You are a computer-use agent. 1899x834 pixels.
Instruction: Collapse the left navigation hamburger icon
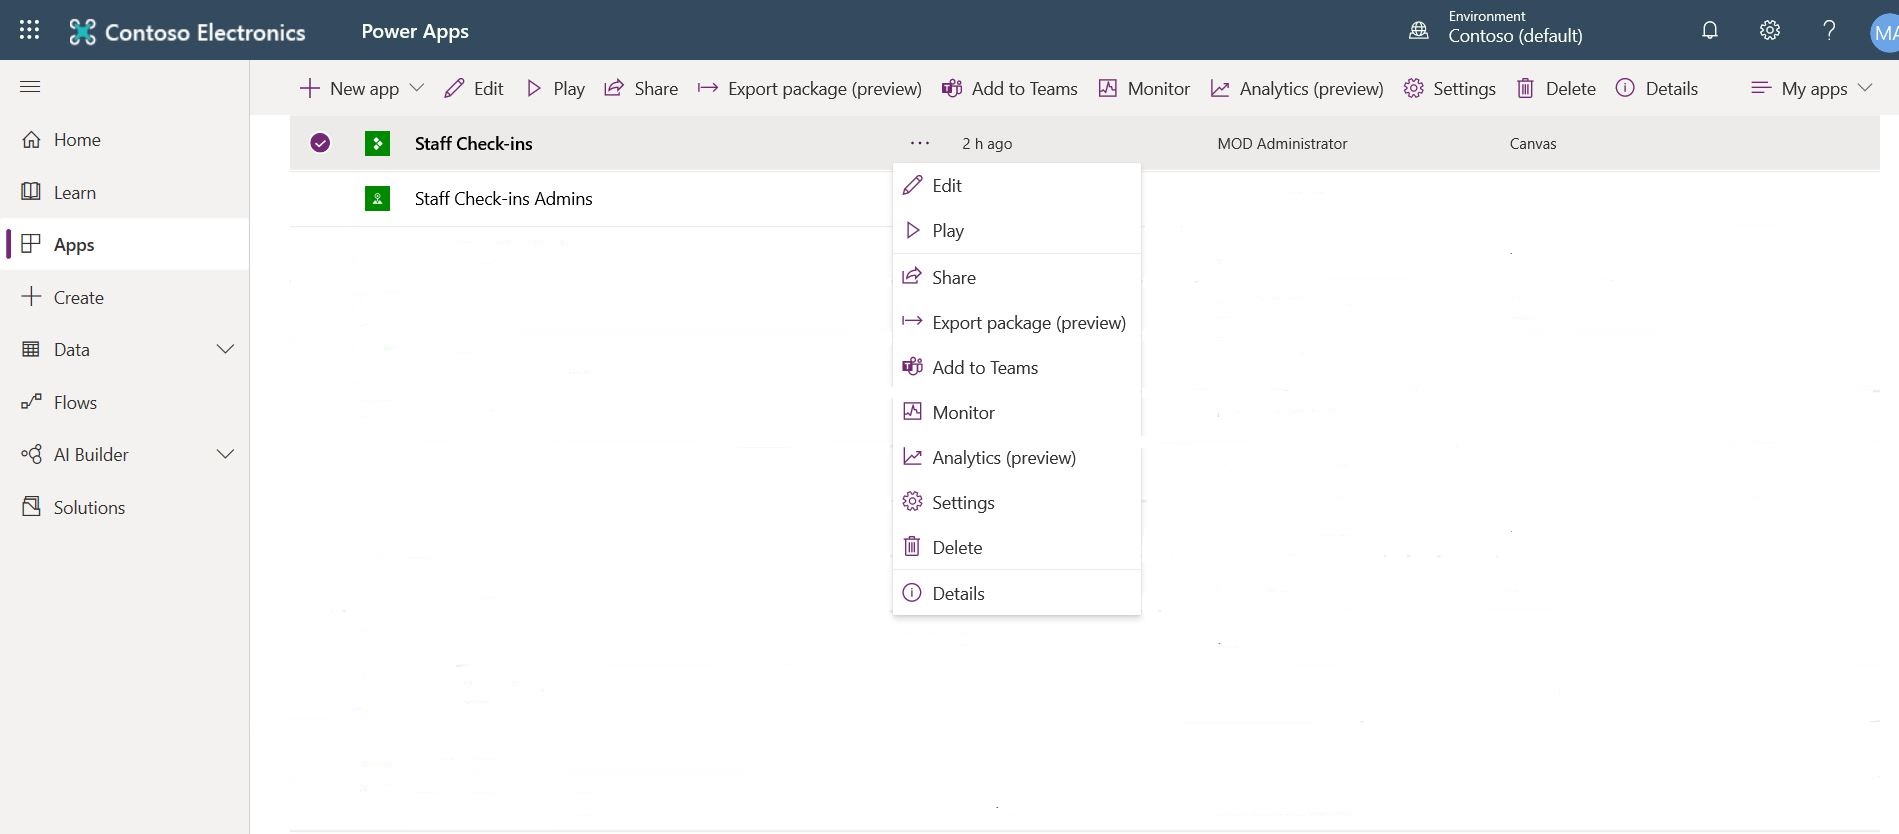pyautogui.click(x=30, y=87)
